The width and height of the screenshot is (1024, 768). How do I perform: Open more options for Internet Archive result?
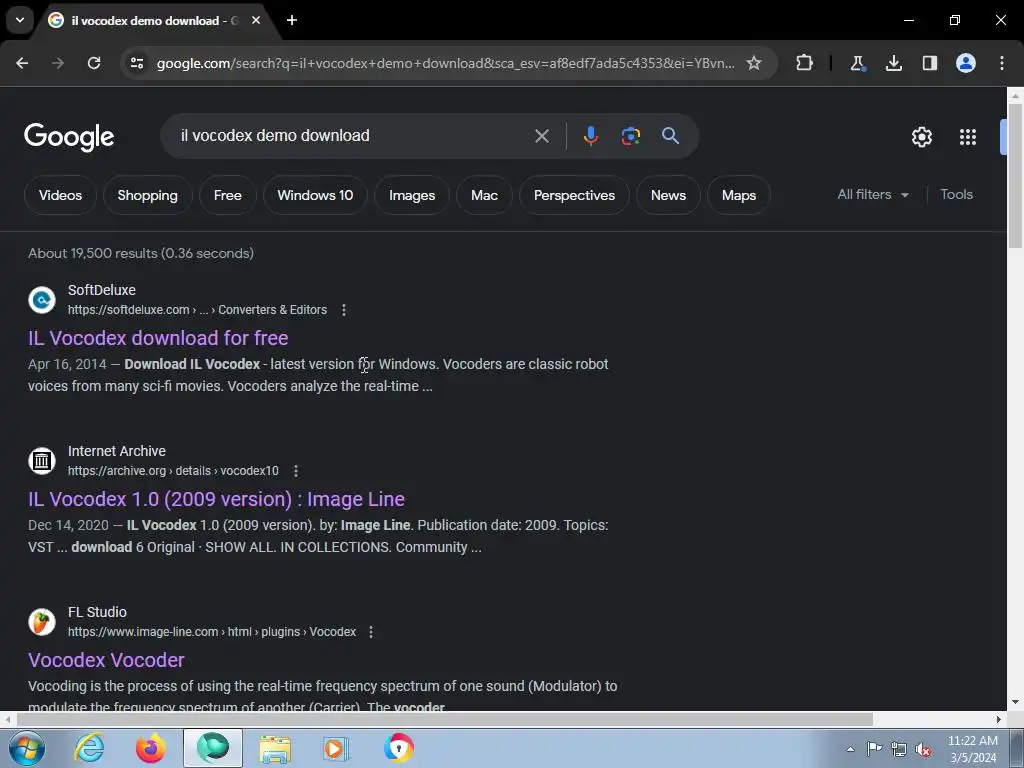coord(295,471)
